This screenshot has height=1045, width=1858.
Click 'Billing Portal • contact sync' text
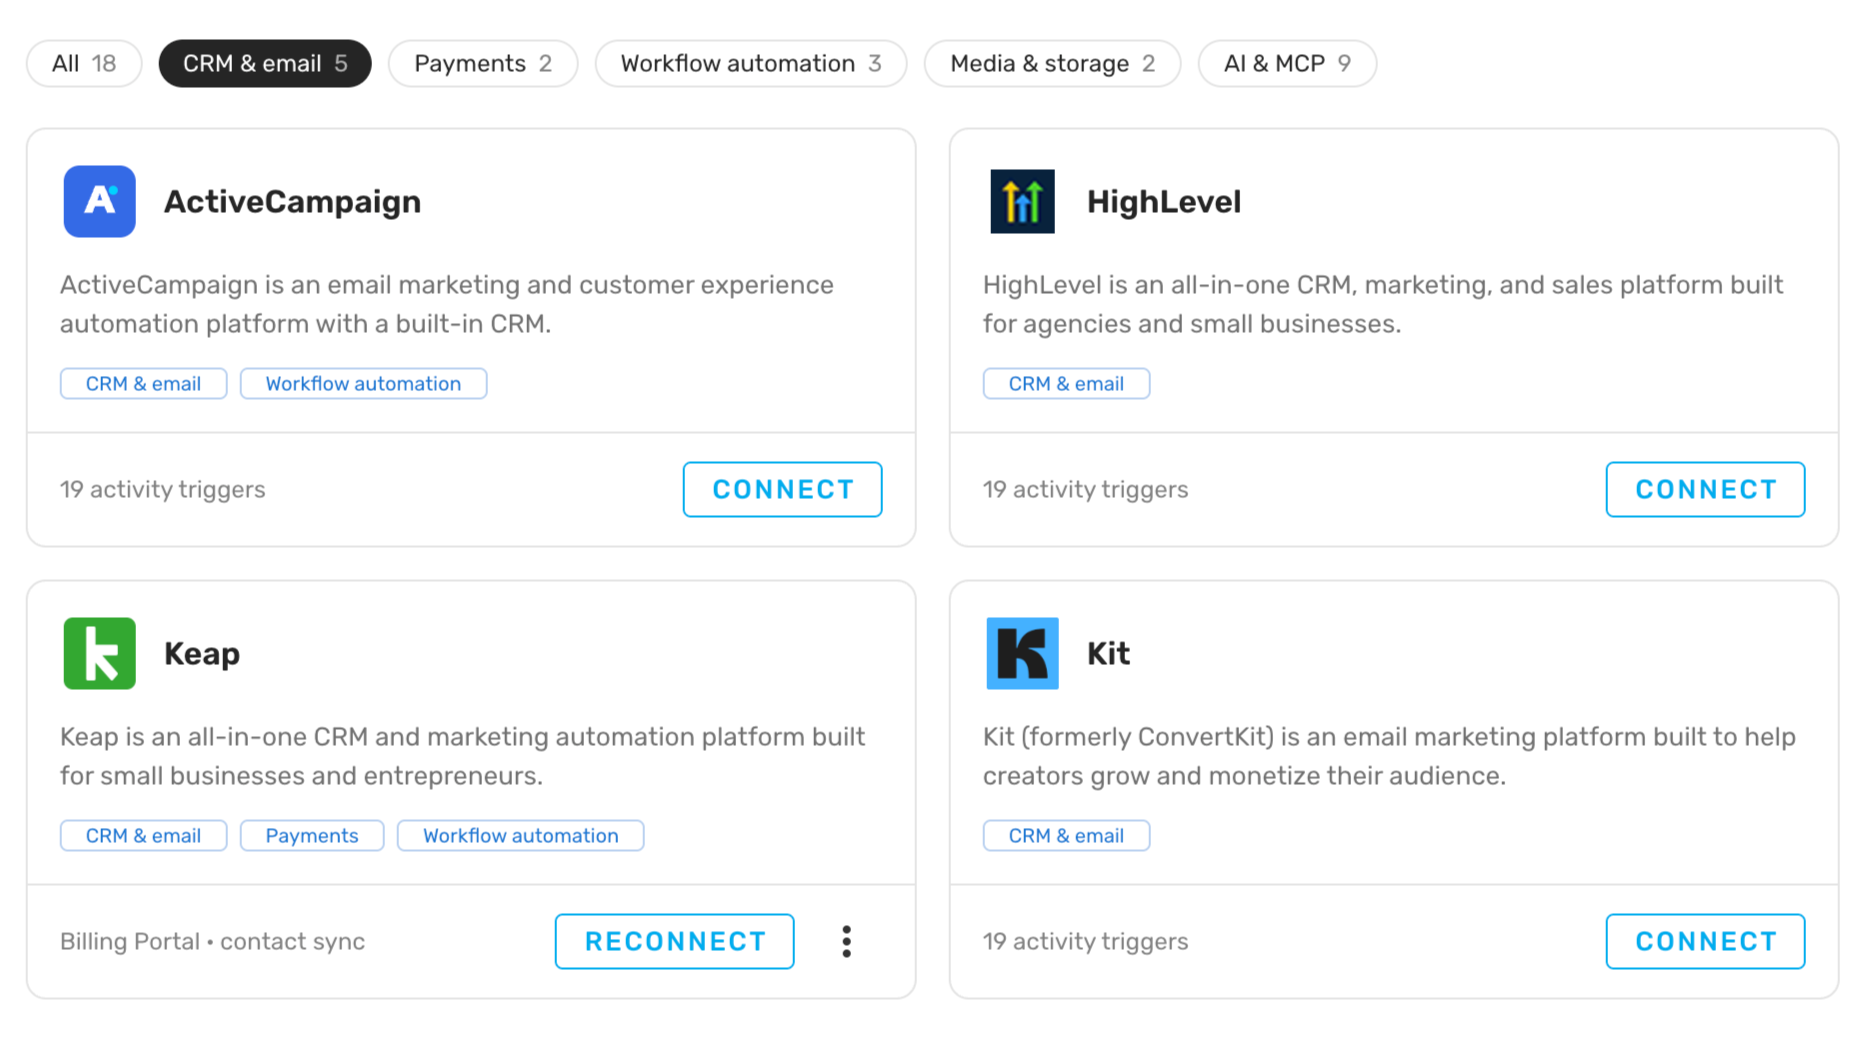212,942
